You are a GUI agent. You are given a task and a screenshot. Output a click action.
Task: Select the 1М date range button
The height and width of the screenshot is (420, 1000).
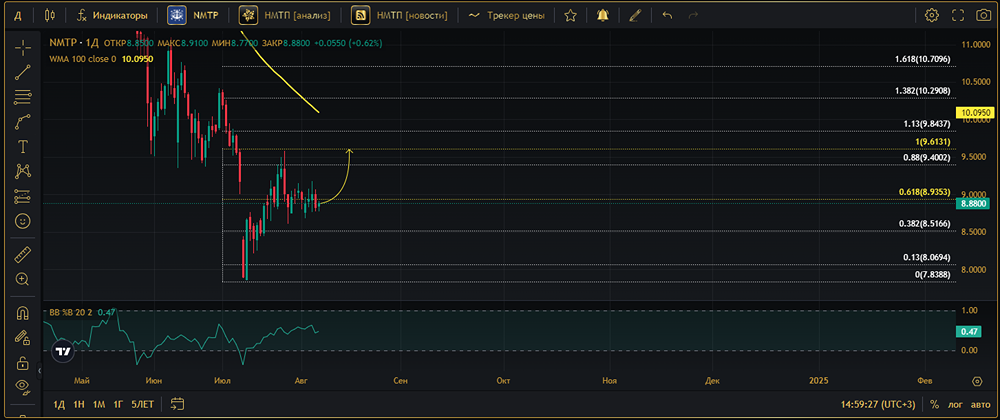click(x=99, y=404)
